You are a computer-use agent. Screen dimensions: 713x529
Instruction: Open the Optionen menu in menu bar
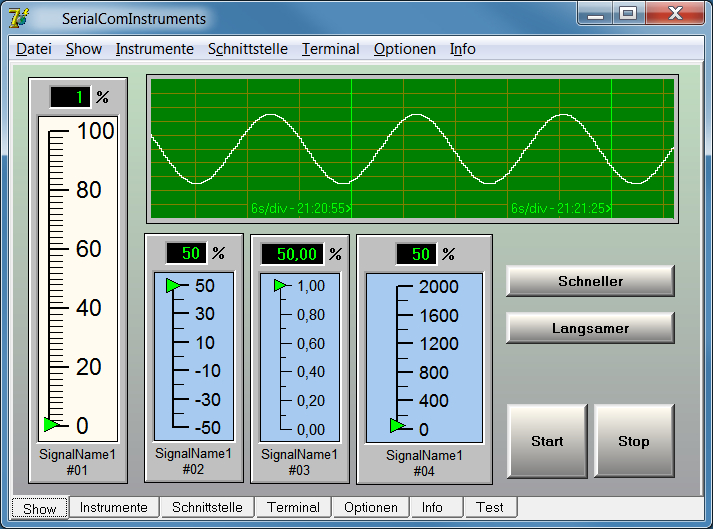[x=405, y=49]
